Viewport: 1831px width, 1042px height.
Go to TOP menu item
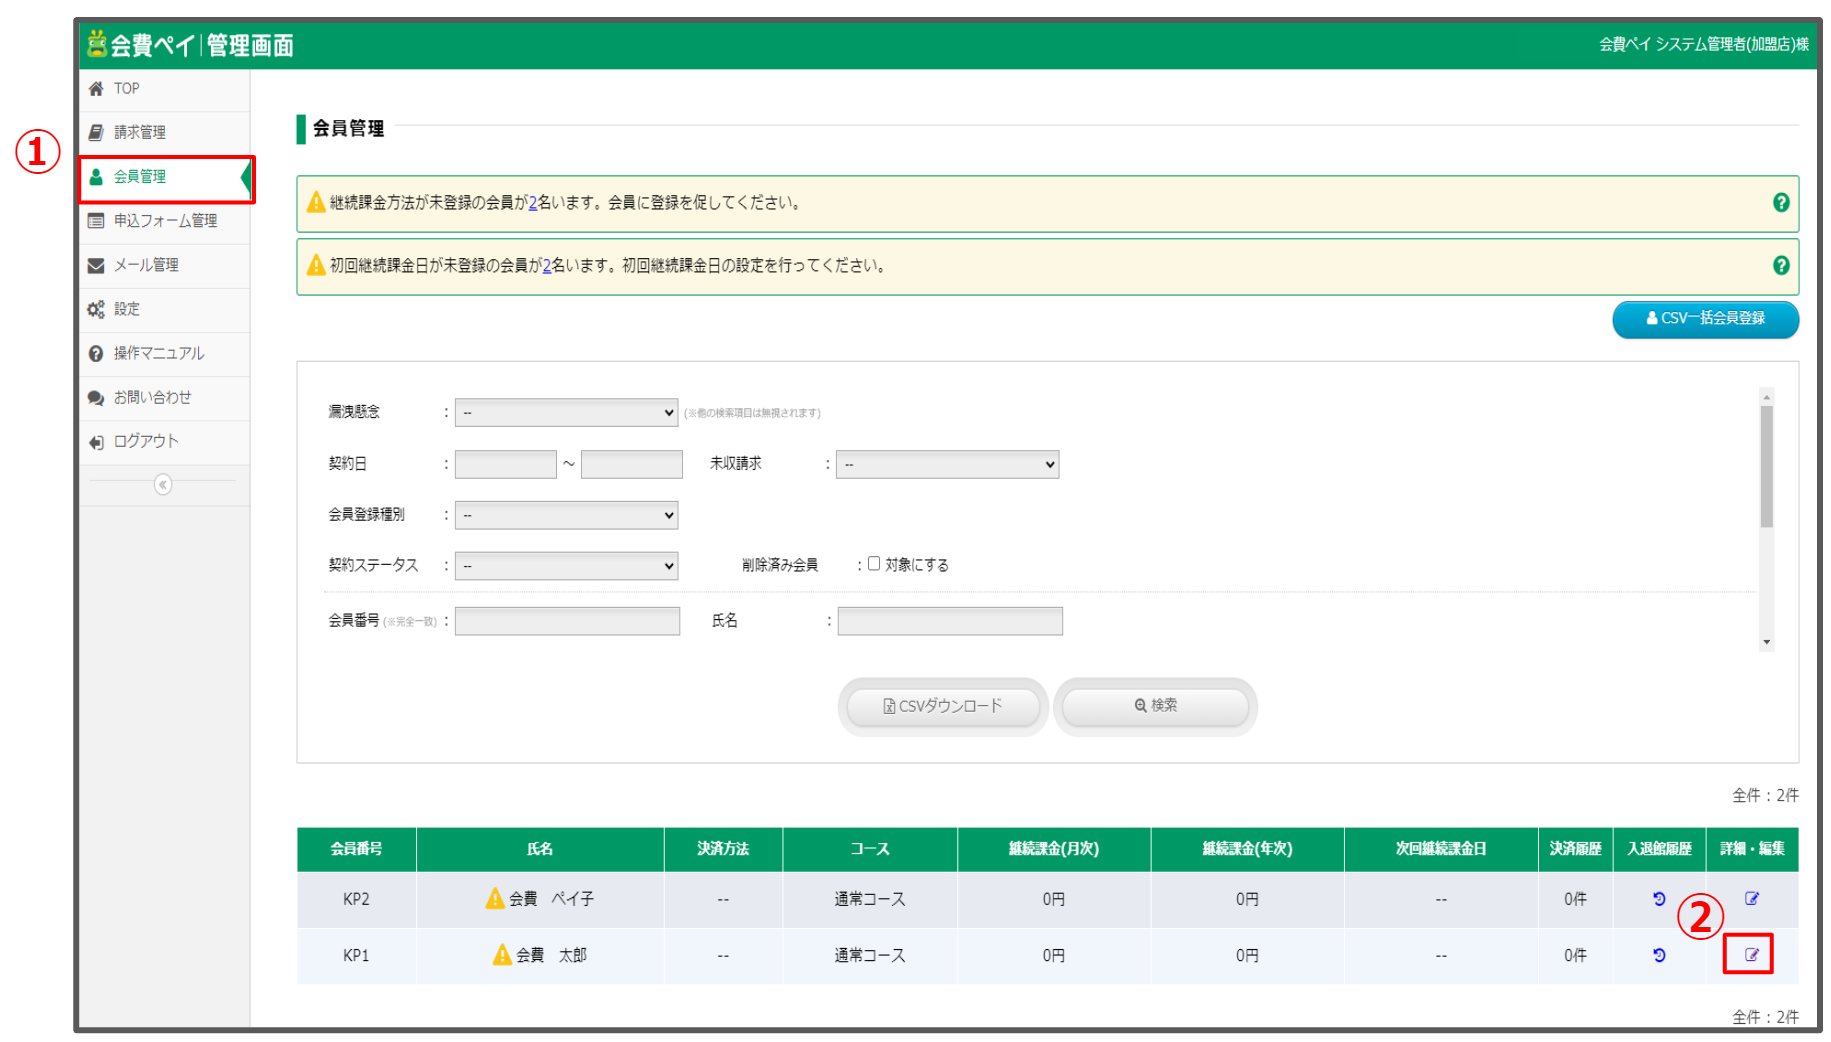point(165,89)
